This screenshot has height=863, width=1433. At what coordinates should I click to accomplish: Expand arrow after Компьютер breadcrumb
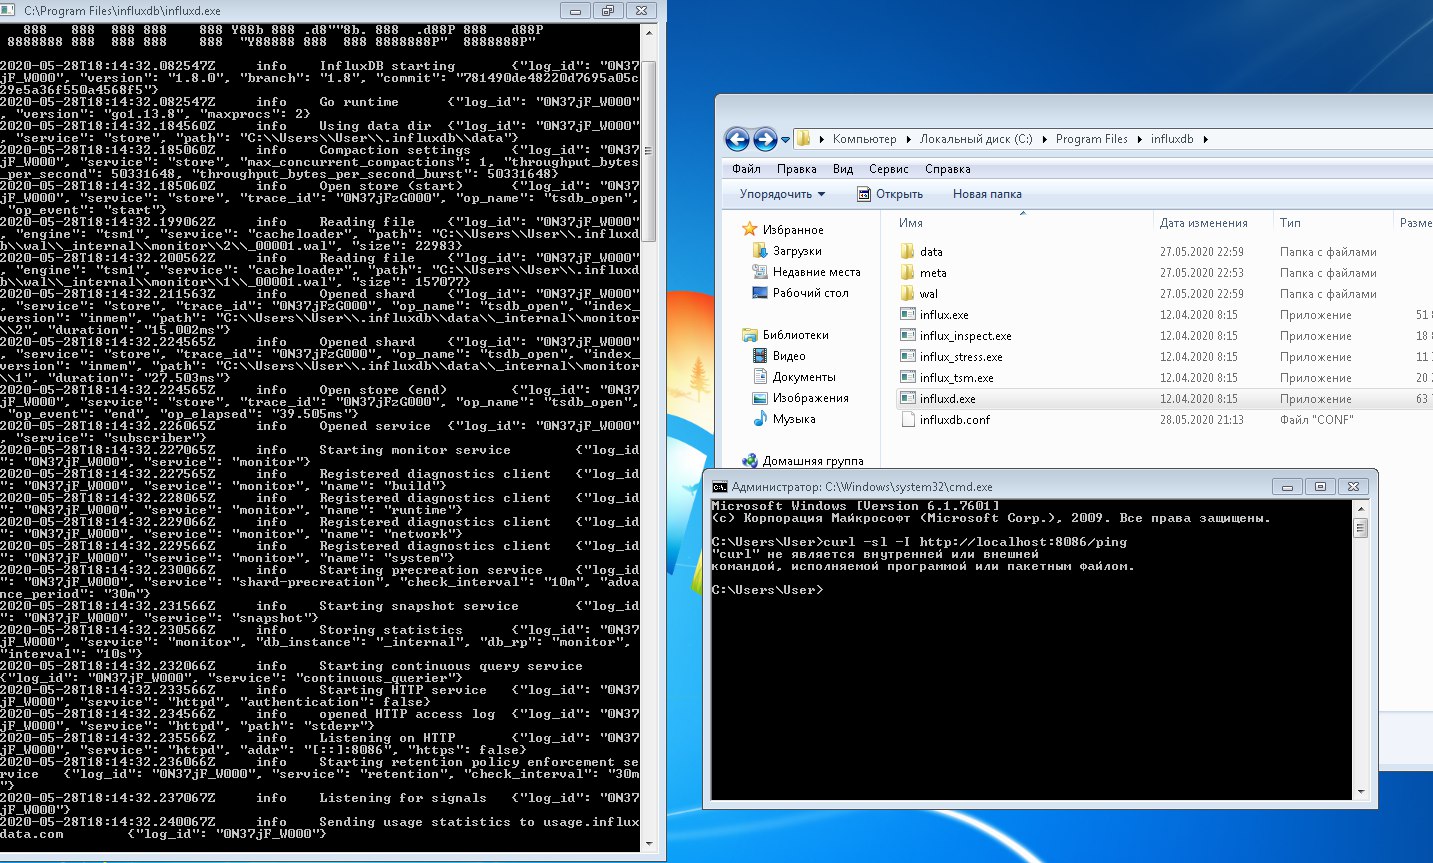909,139
